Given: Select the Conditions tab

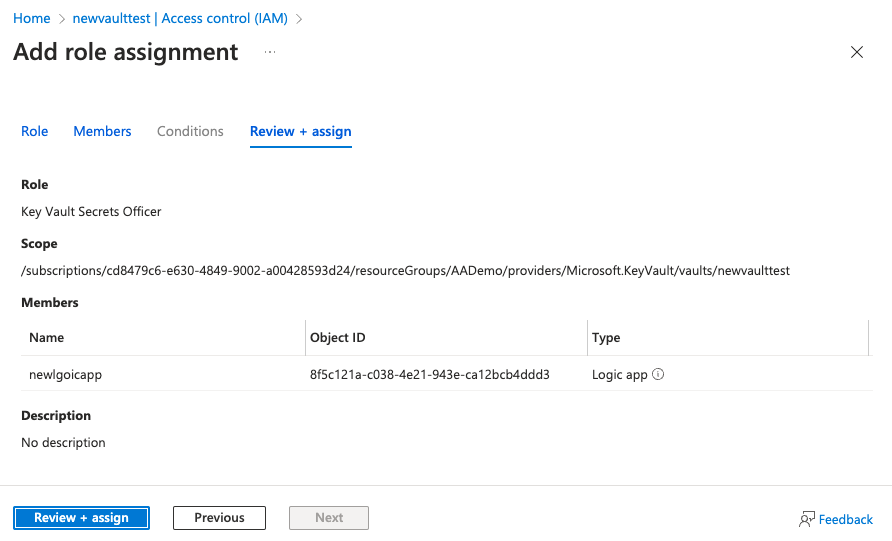Looking at the screenshot, I should [190, 131].
